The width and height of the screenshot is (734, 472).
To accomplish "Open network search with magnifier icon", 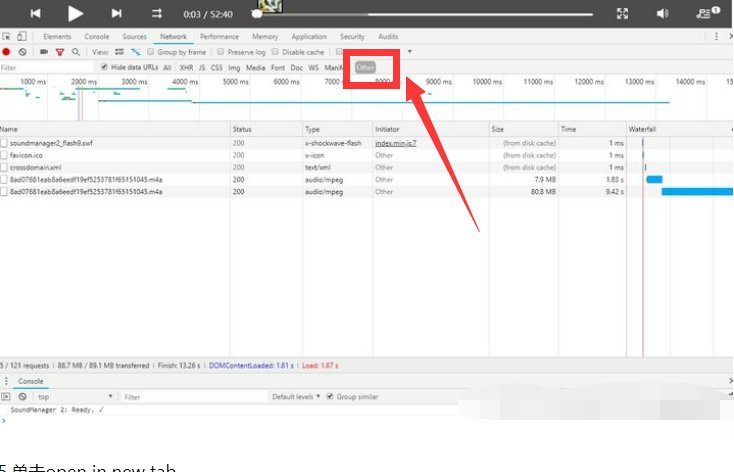I will pos(75,52).
